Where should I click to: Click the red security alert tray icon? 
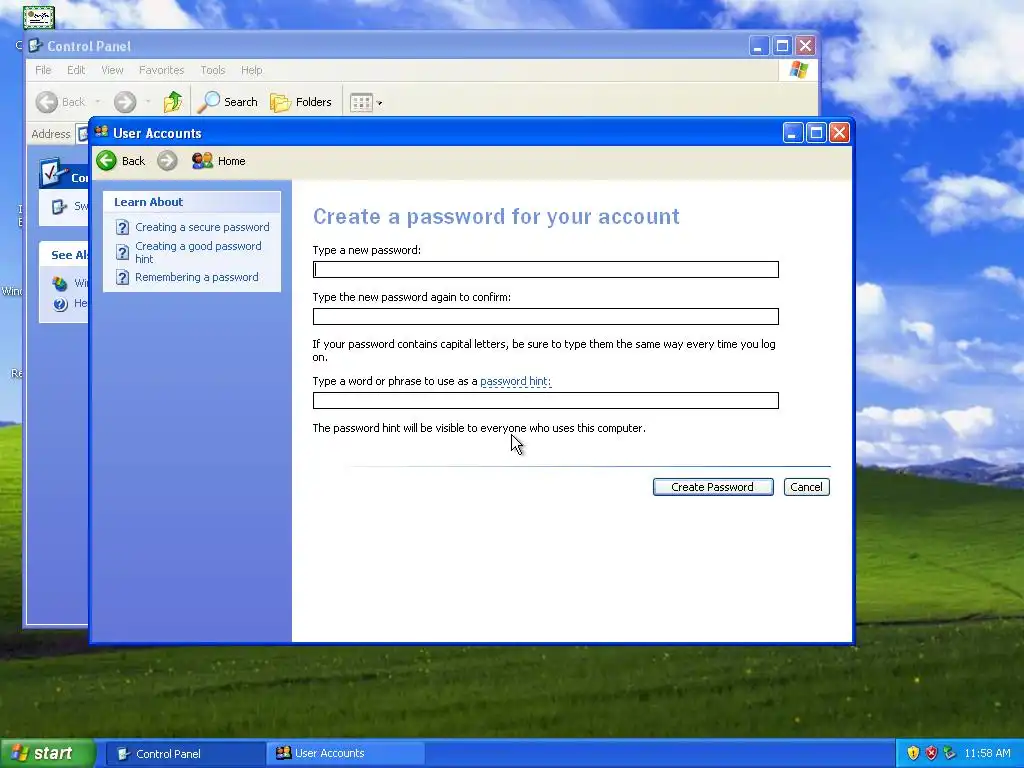(931, 754)
